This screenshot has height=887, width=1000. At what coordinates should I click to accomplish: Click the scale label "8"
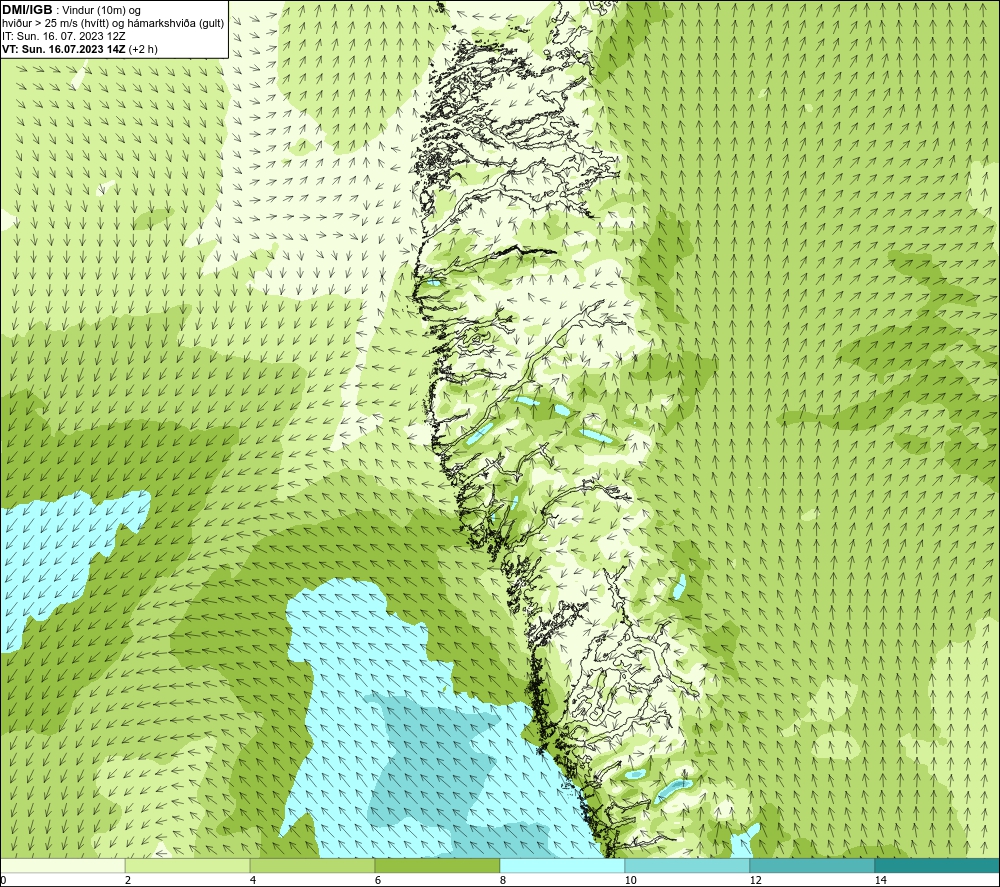tap(503, 880)
